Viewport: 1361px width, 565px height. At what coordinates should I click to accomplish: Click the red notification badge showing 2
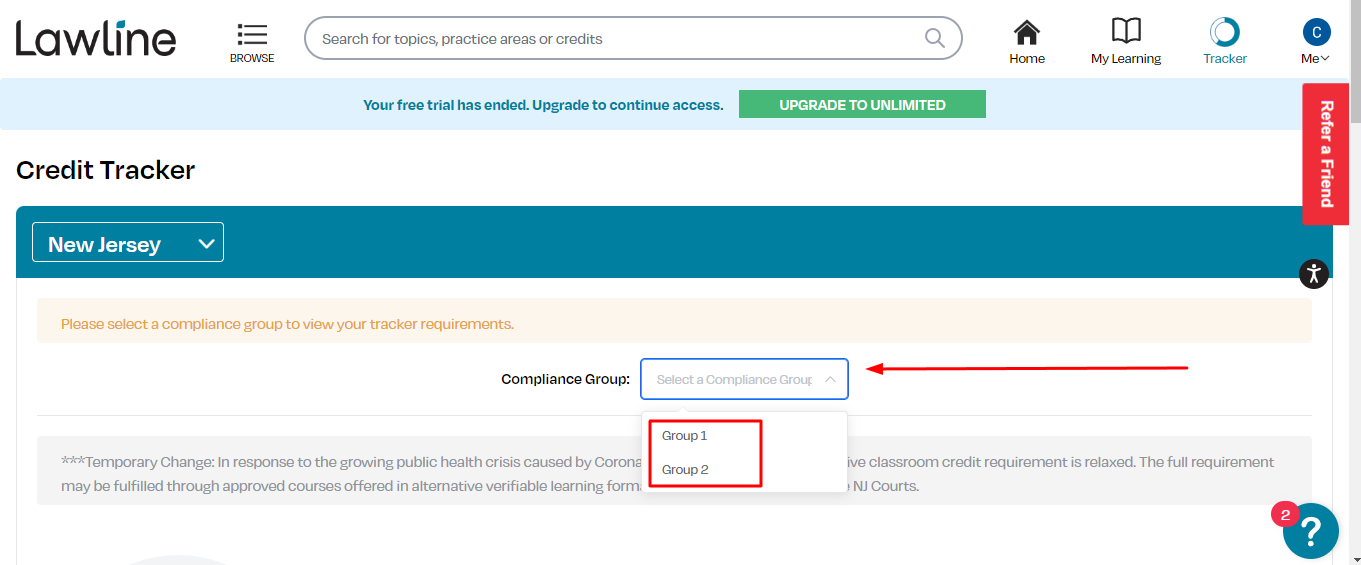tap(1284, 514)
